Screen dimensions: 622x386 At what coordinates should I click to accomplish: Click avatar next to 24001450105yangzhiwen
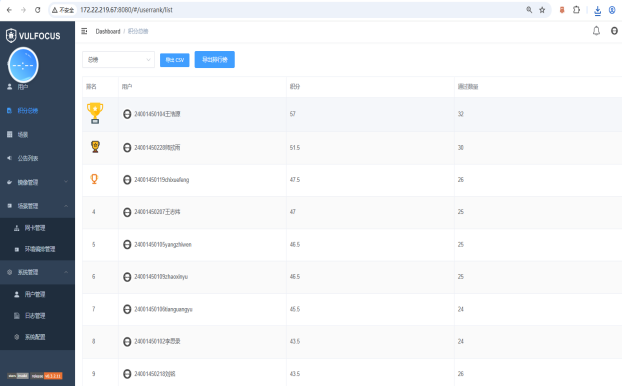click(x=127, y=244)
